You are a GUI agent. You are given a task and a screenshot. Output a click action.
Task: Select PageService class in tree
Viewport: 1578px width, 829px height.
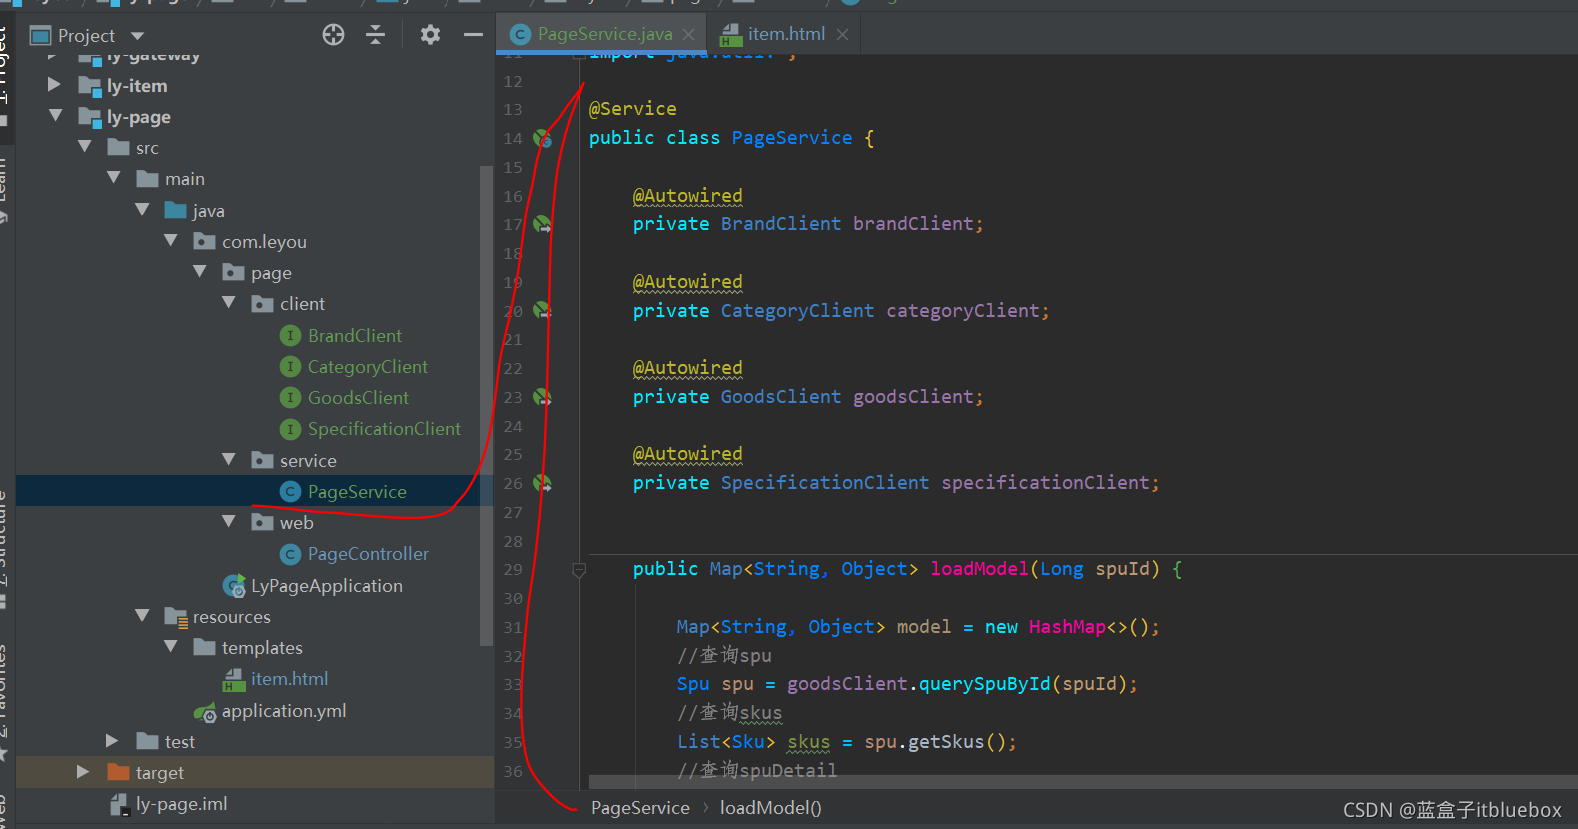coord(357,491)
